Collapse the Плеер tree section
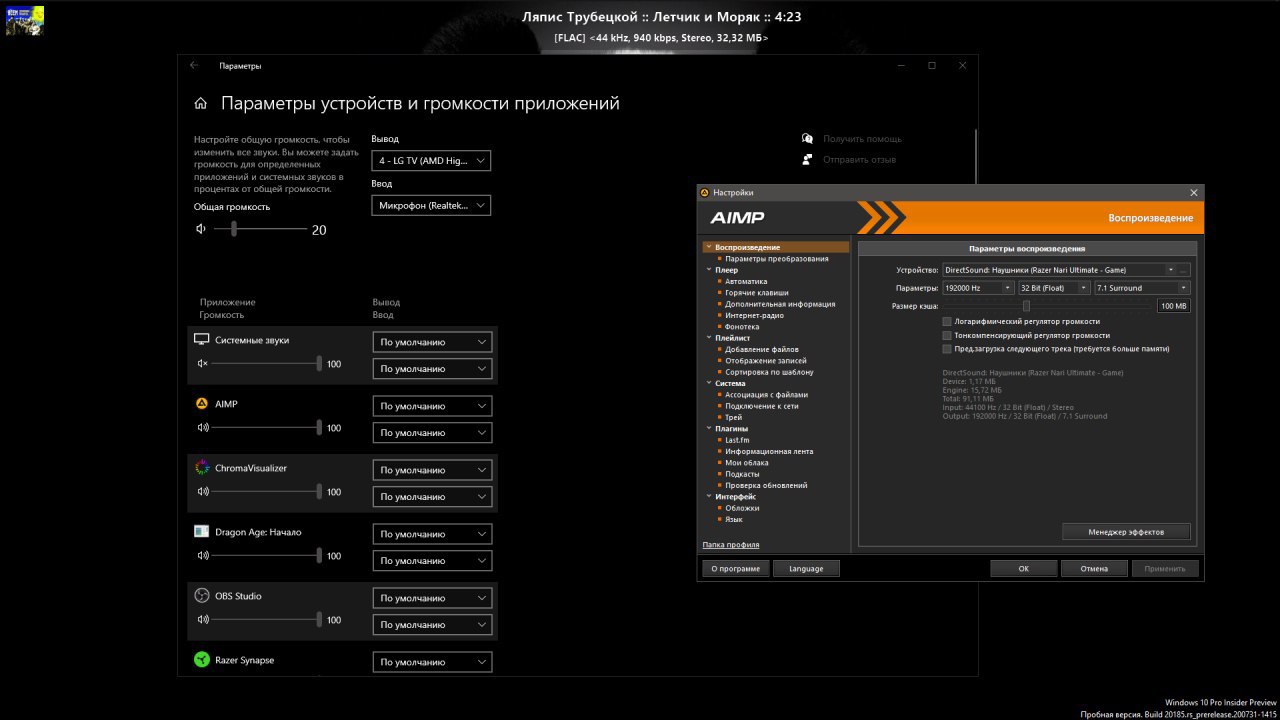The height and width of the screenshot is (720, 1280). pyautogui.click(x=707, y=270)
